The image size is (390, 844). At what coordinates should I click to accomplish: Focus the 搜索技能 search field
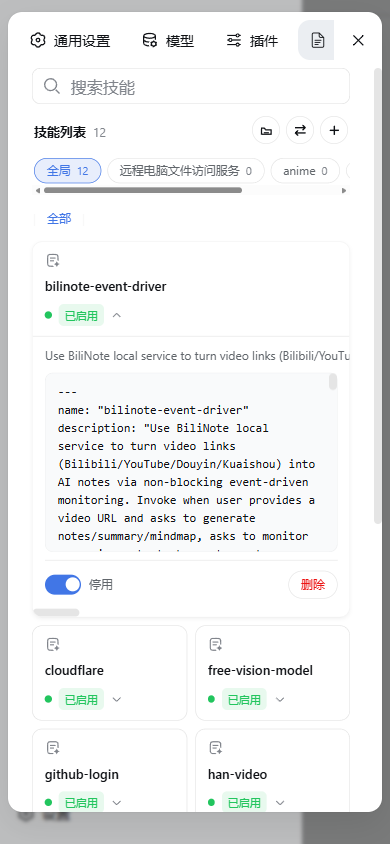(191, 86)
